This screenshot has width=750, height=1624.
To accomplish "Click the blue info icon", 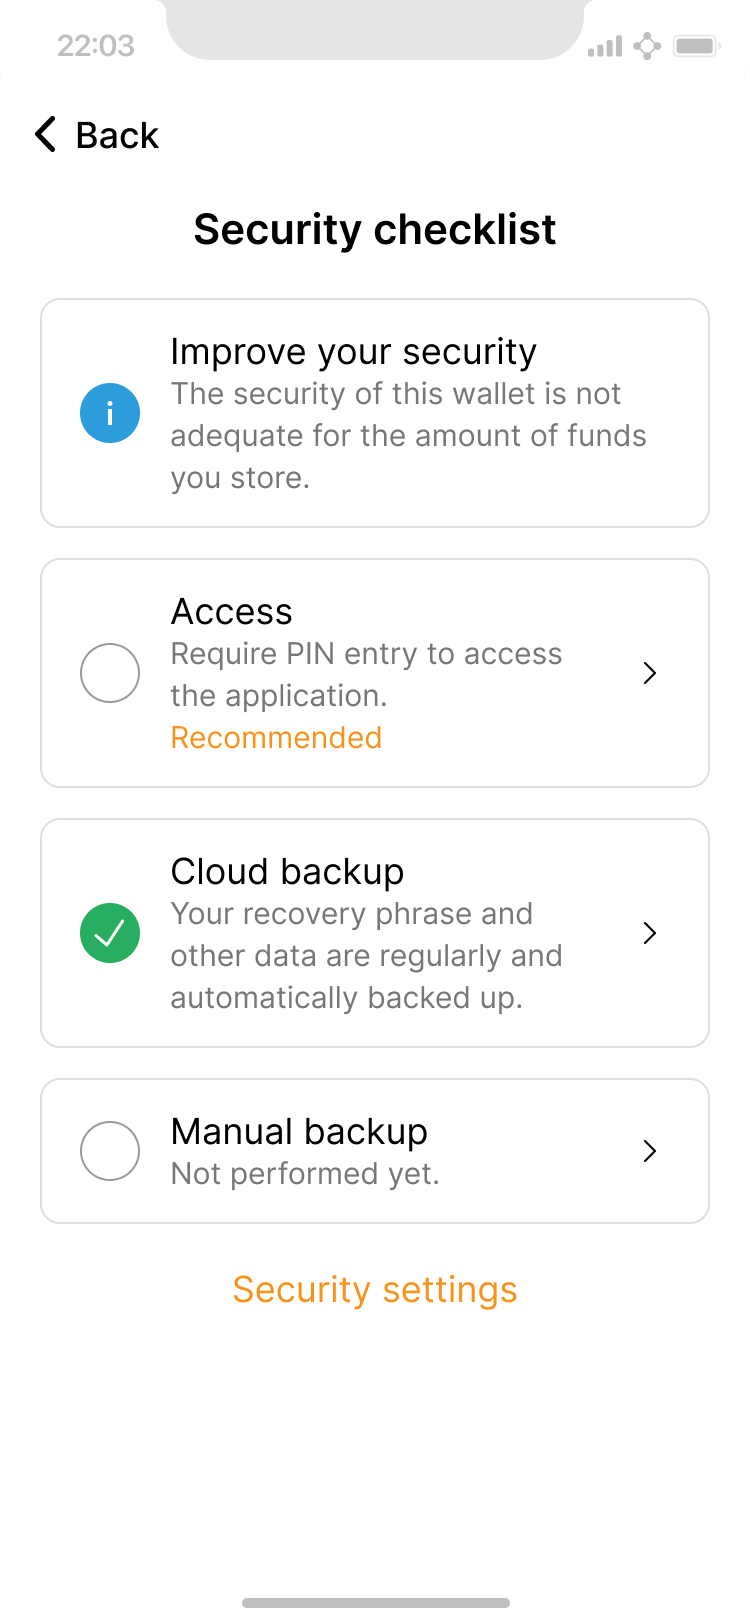I will [110, 413].
